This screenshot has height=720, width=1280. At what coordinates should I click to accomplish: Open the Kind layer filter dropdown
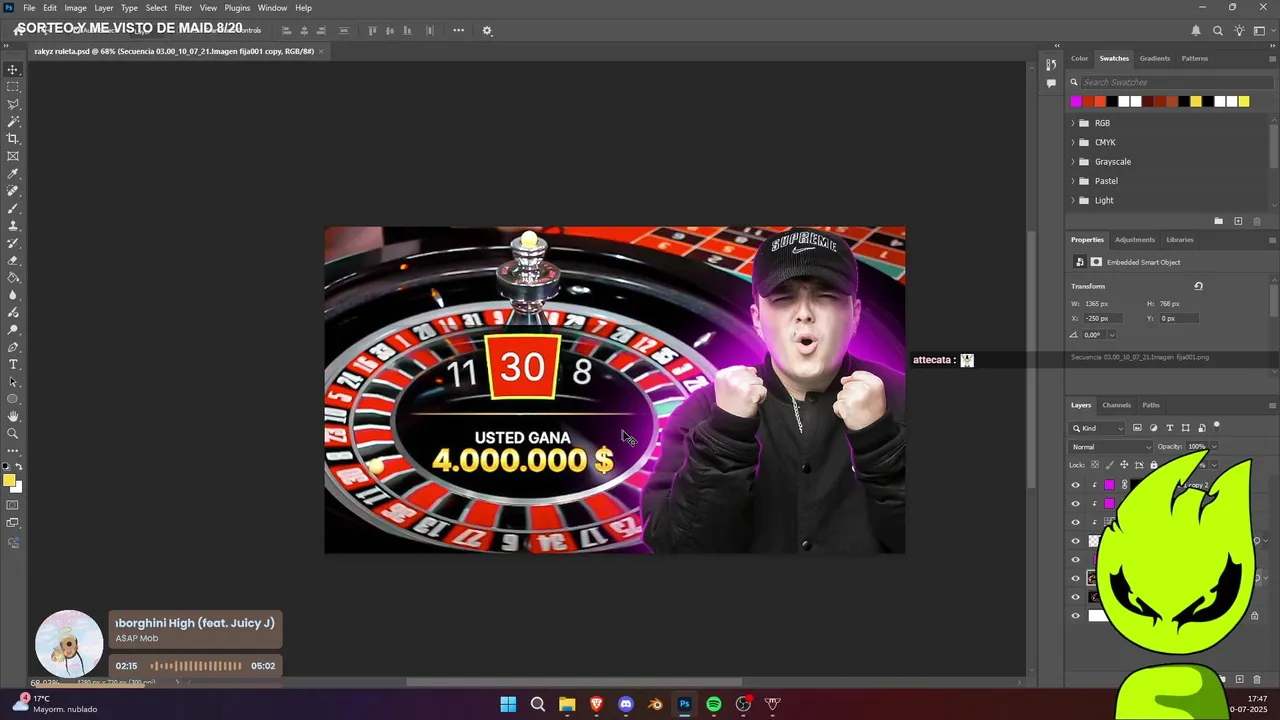[1096, 428]
